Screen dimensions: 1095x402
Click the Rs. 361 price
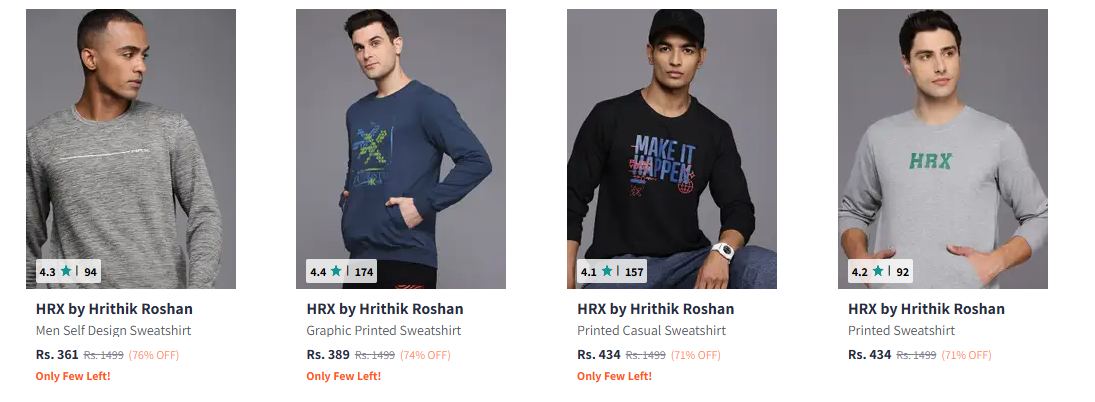57,355
